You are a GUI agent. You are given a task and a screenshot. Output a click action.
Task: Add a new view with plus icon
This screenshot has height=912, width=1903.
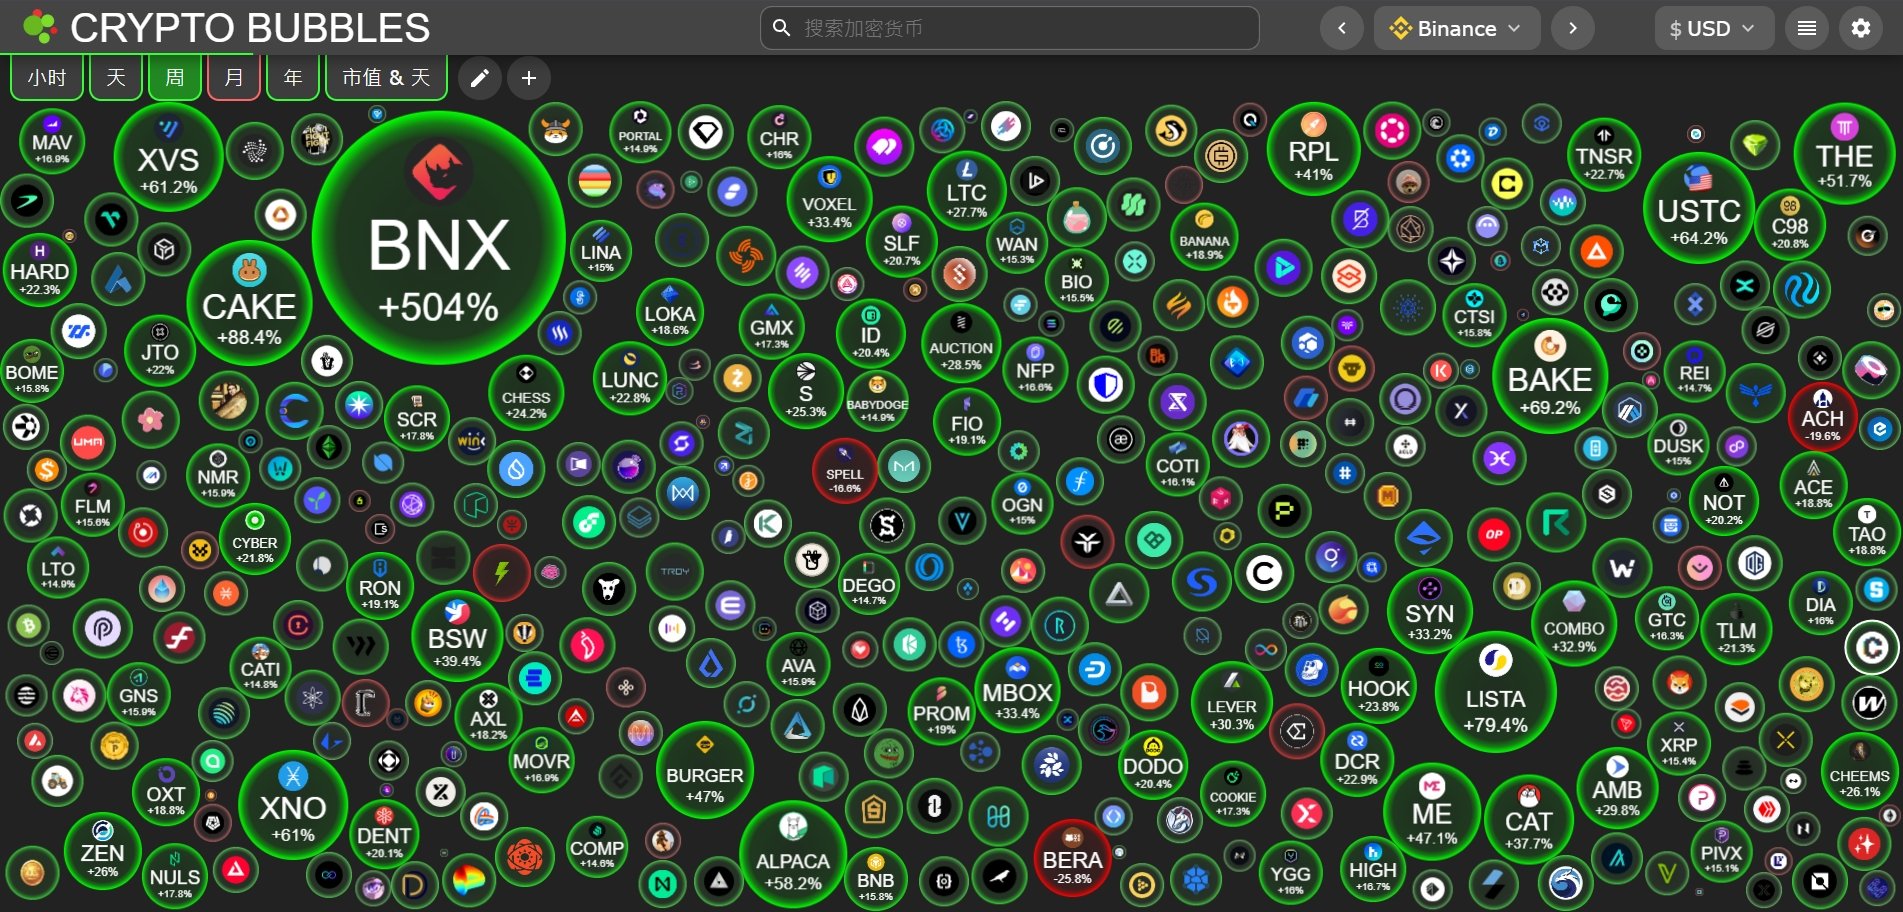(x=529, y=78)
